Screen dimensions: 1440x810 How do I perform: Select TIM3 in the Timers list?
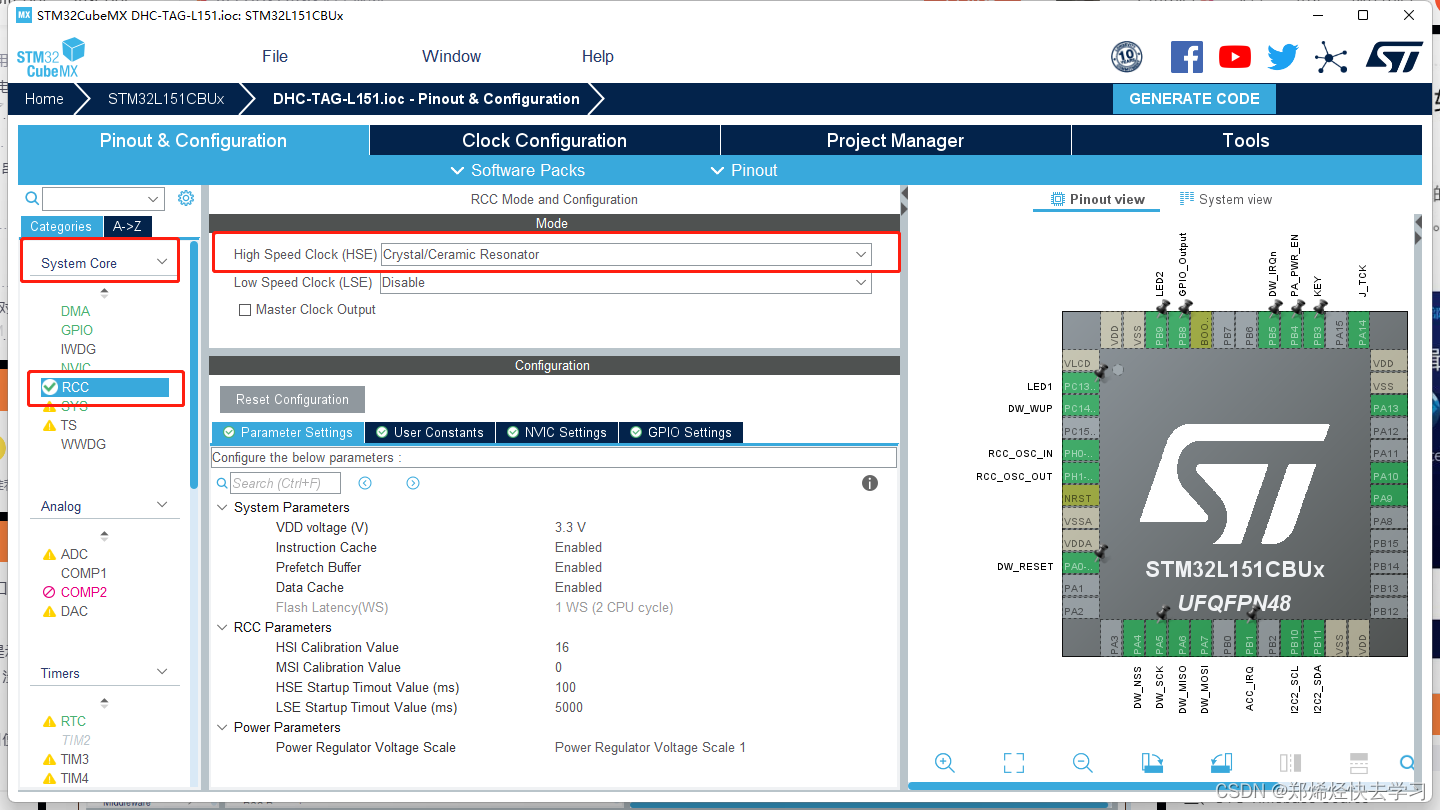[75, 759]
